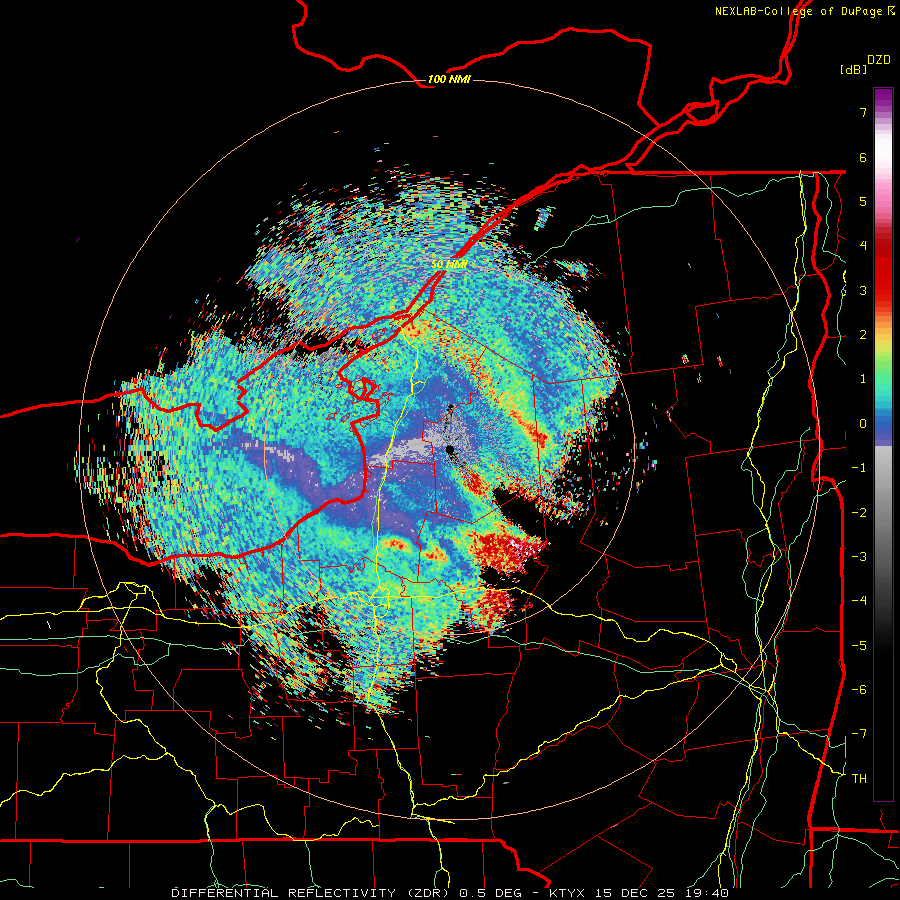Screen dimensions: 900x900
Task: Click the Differential Reflectivity KTYX caption text
Action: coord(450,893)
